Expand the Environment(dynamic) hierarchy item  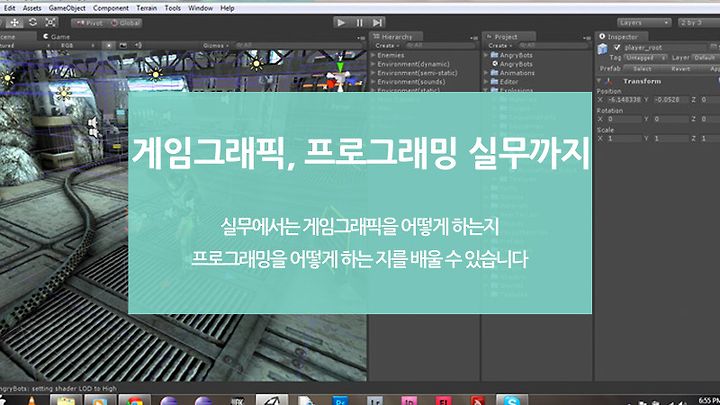point(373,64)
